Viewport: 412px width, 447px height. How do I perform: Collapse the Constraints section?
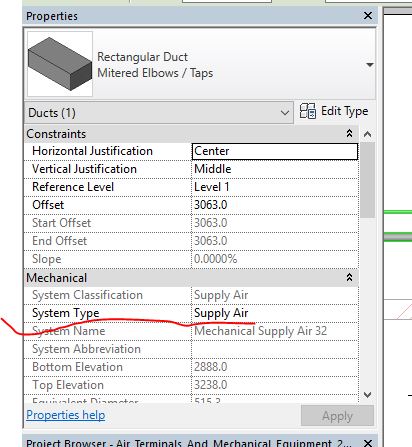coord(349,134)
